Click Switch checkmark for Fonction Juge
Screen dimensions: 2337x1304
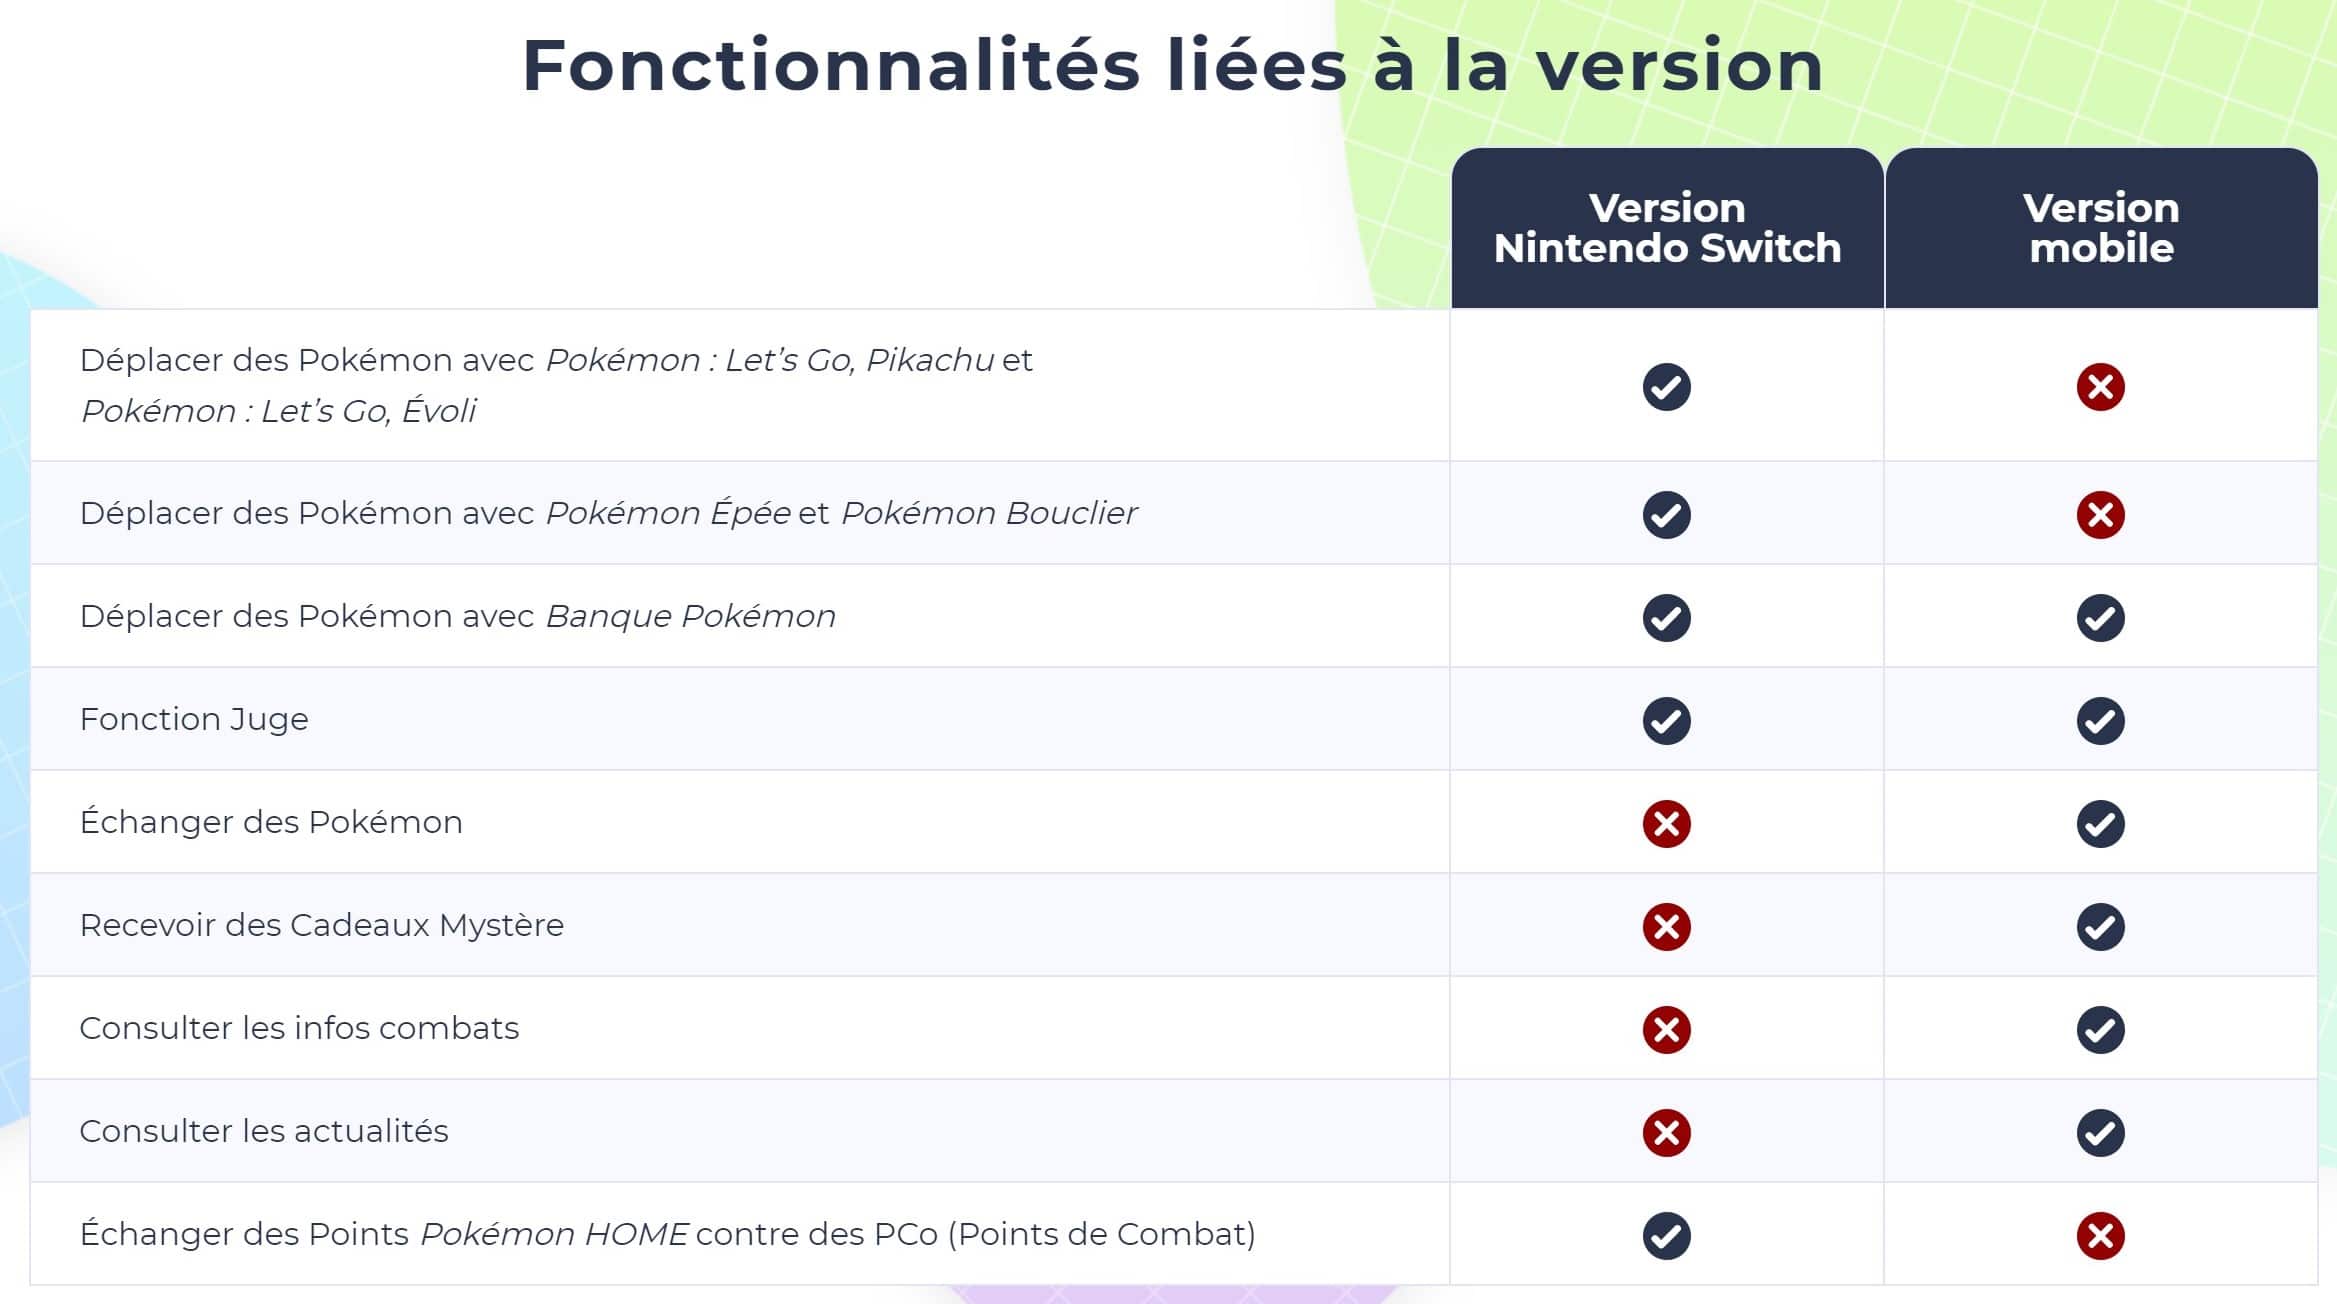[1666, 721]
